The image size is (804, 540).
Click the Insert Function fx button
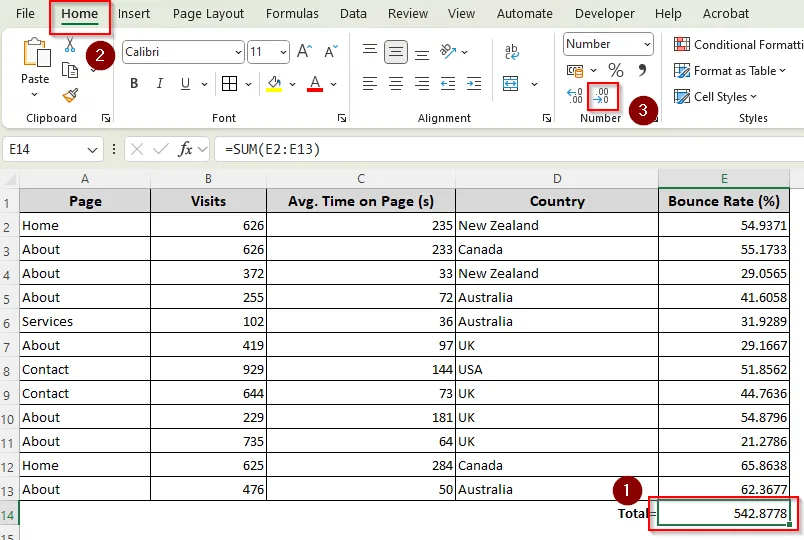click(x=185, y=149)
